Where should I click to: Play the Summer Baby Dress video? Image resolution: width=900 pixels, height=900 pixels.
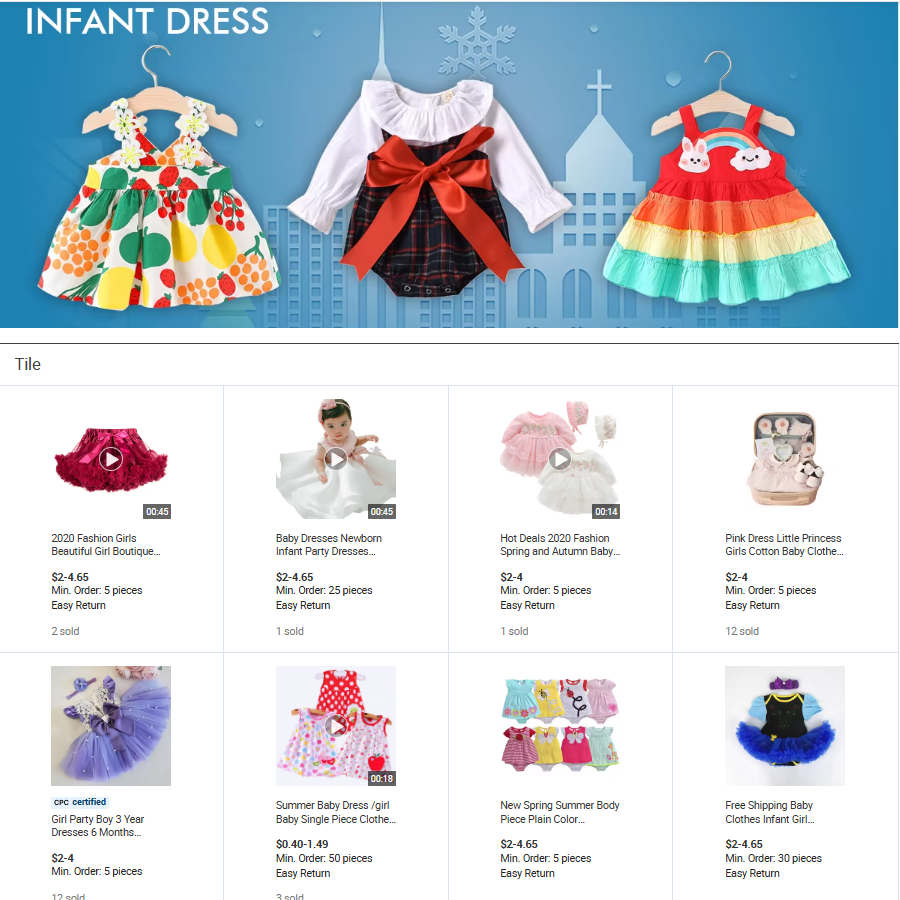(x=336, y=726)
